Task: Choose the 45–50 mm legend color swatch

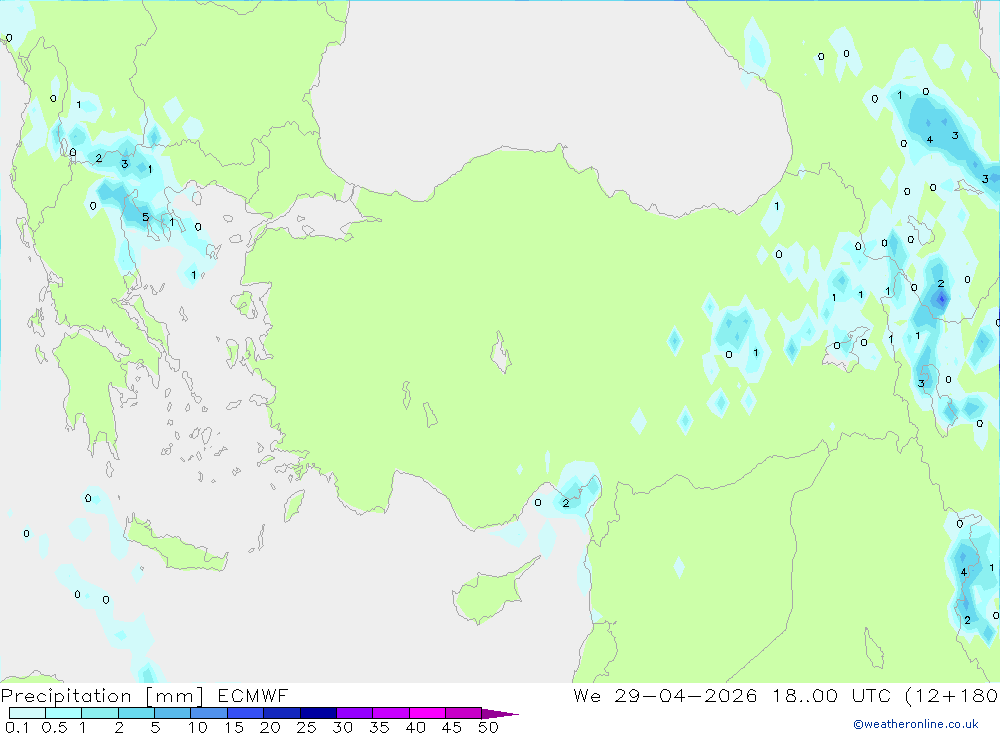Action: click(464, 713)
